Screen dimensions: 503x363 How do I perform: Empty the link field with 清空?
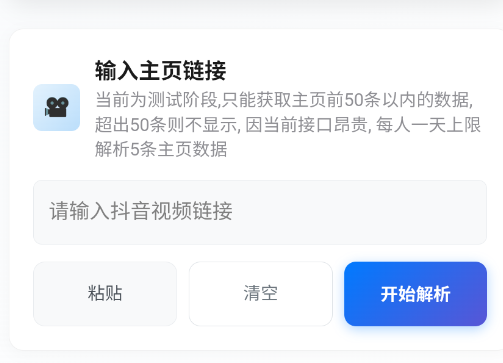point(261,293)
